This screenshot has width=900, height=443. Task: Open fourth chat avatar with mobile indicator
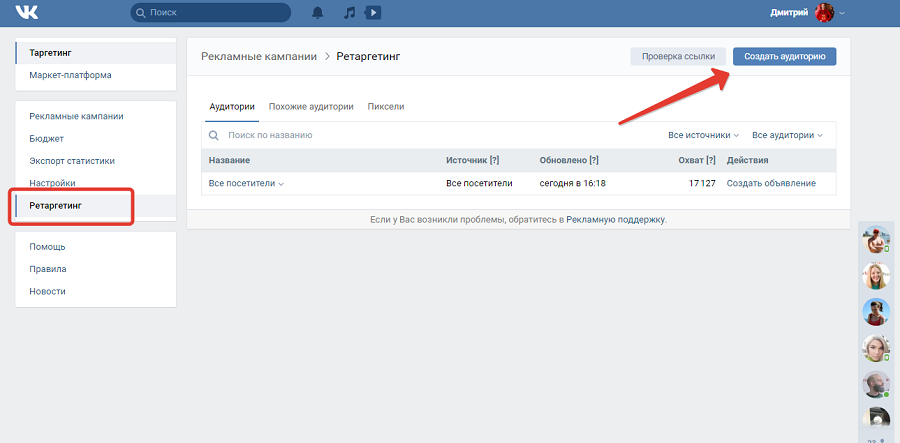(876, 348)
